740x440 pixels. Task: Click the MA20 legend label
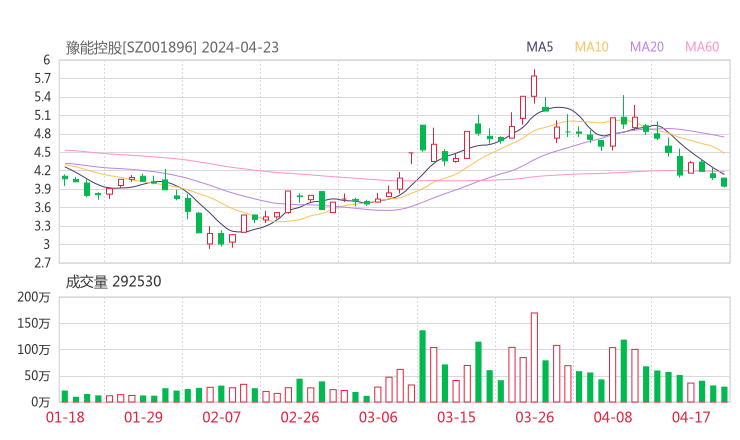point(647,47)
